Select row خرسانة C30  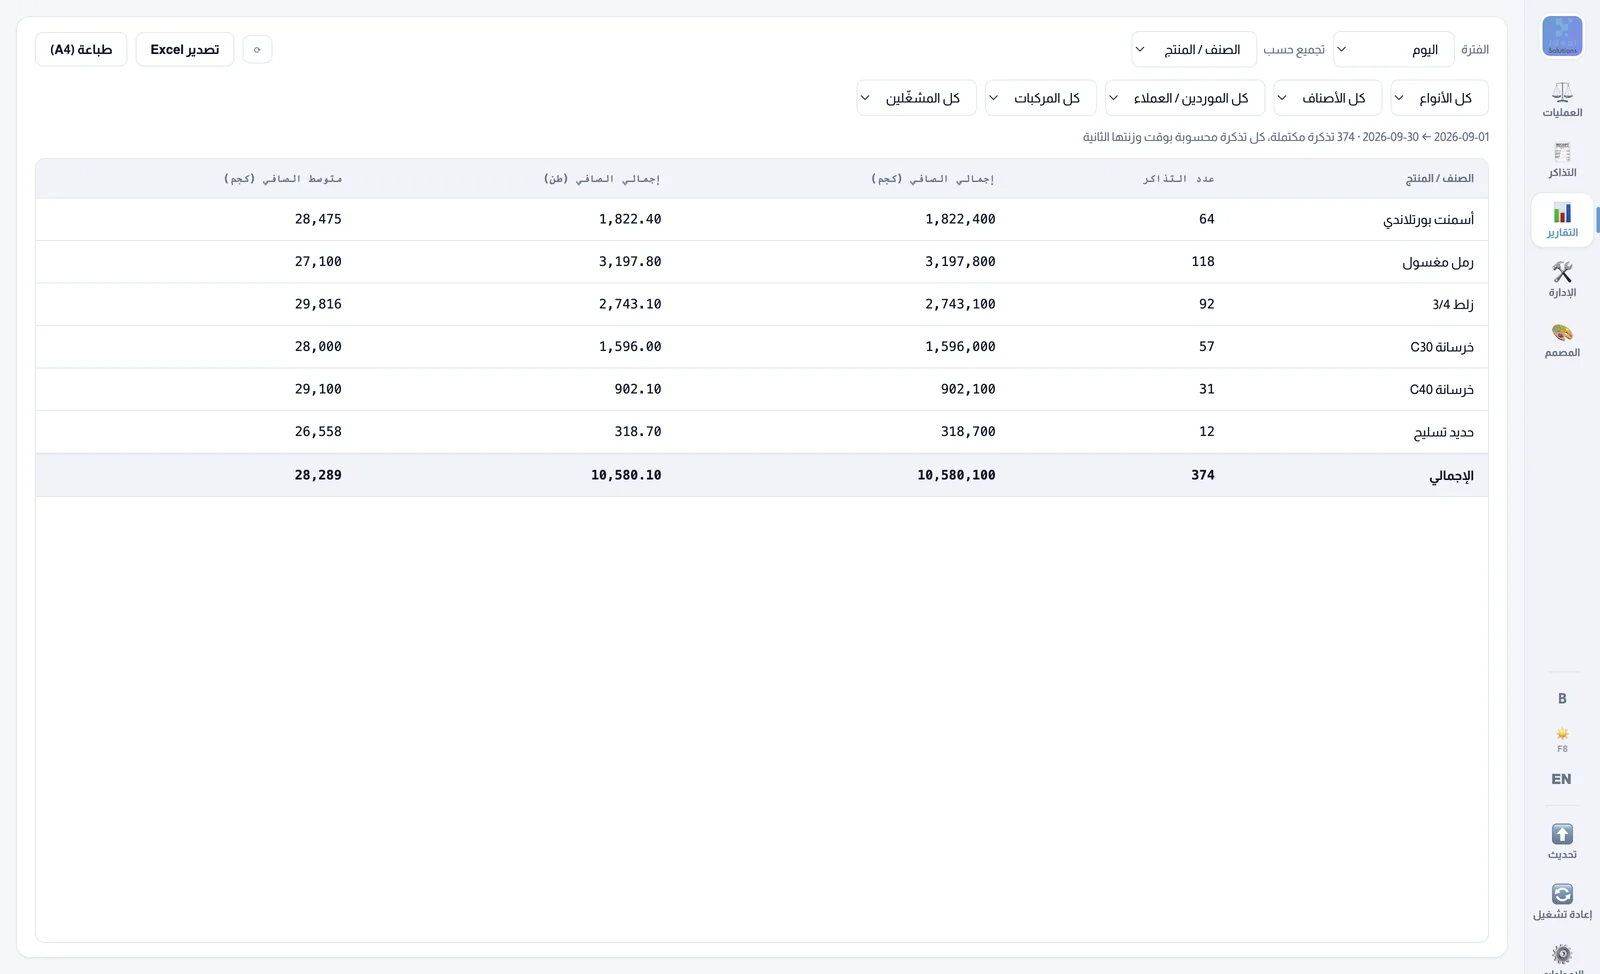761,347
